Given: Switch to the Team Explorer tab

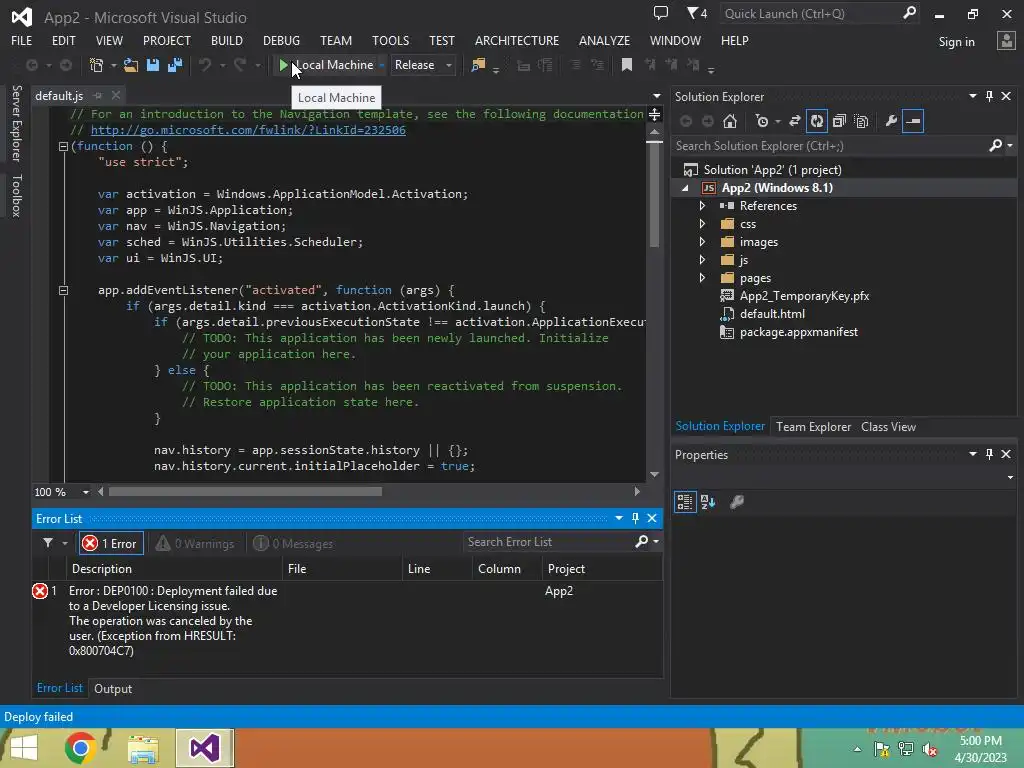Looking at the screenshot, I should pyautogui.click(x=813, y=426).
